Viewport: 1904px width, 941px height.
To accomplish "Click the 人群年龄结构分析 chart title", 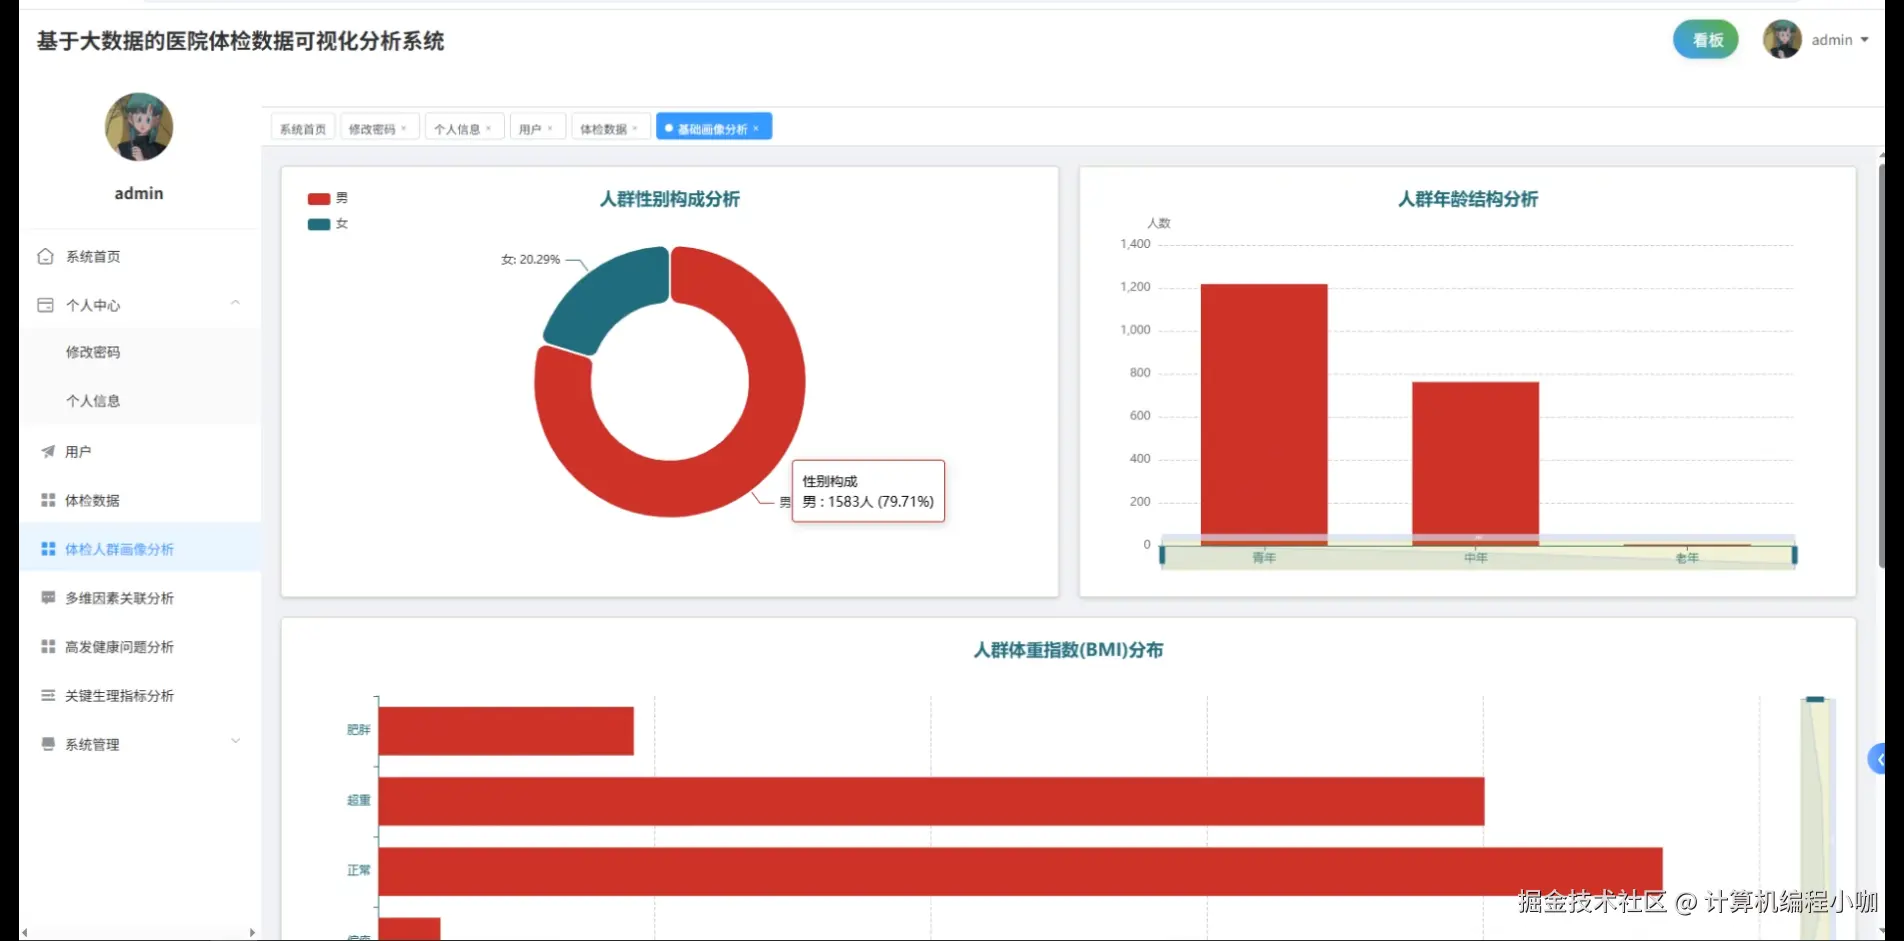I will [x=1467, y=199].
